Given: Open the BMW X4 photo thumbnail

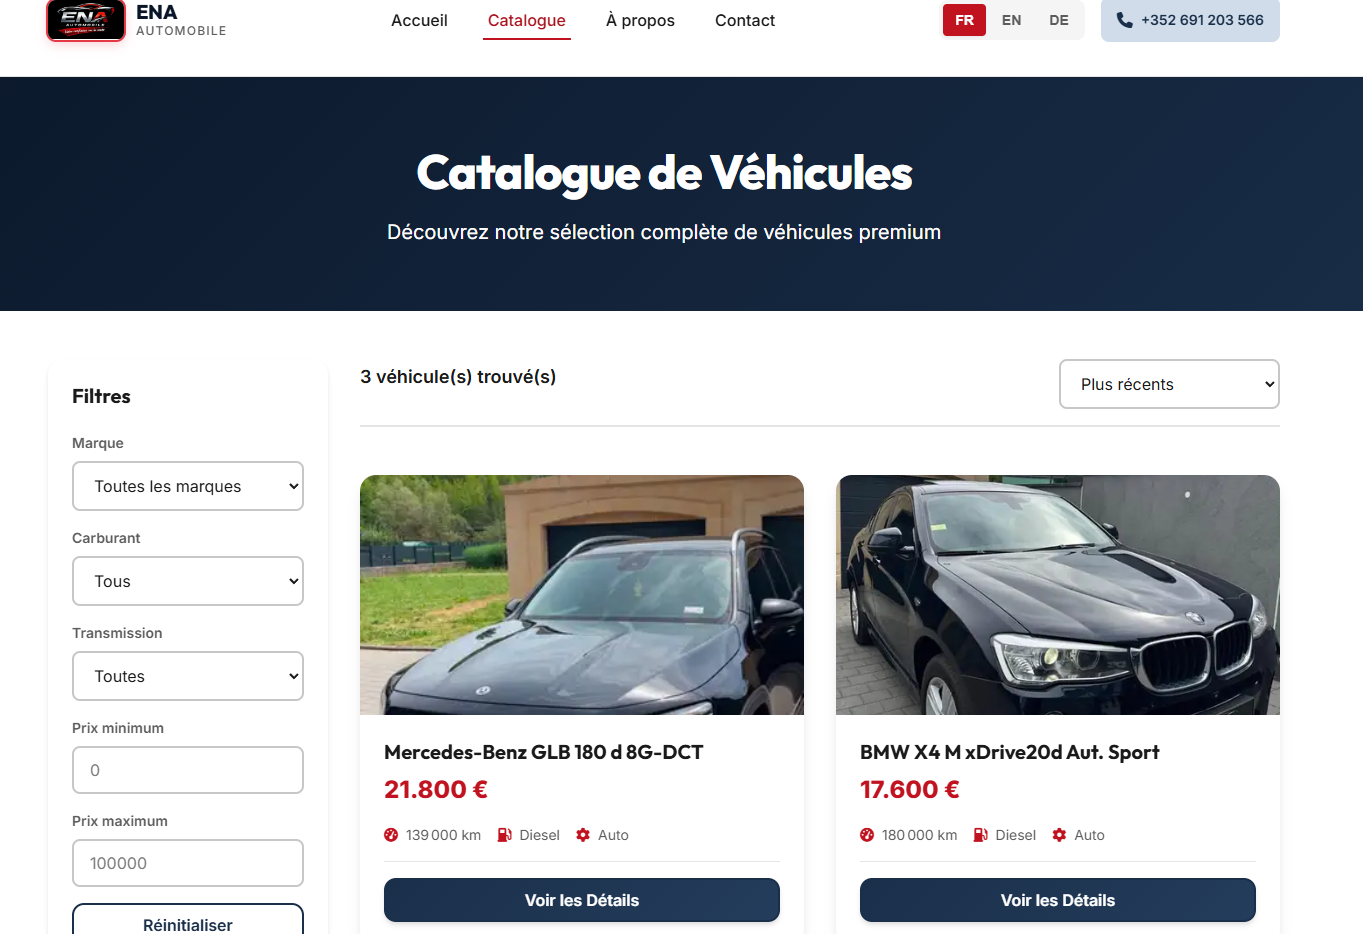Looking at the screenshot, I should 1058,595.
